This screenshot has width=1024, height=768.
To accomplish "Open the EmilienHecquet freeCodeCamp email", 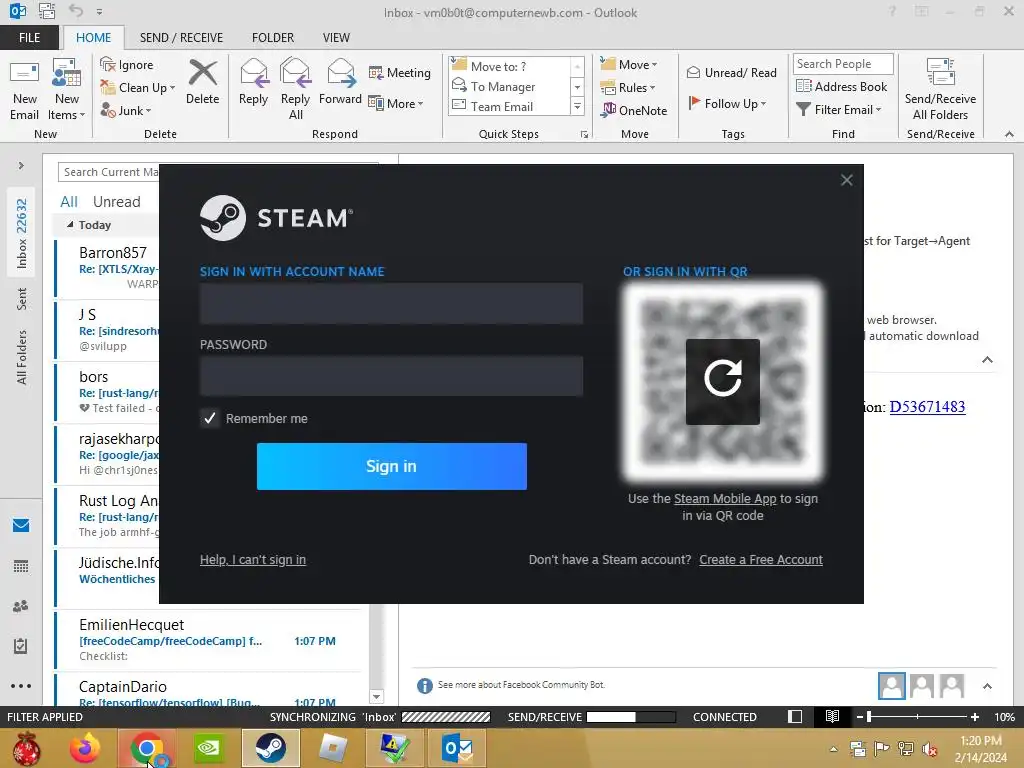I will (x=209, y=640).
